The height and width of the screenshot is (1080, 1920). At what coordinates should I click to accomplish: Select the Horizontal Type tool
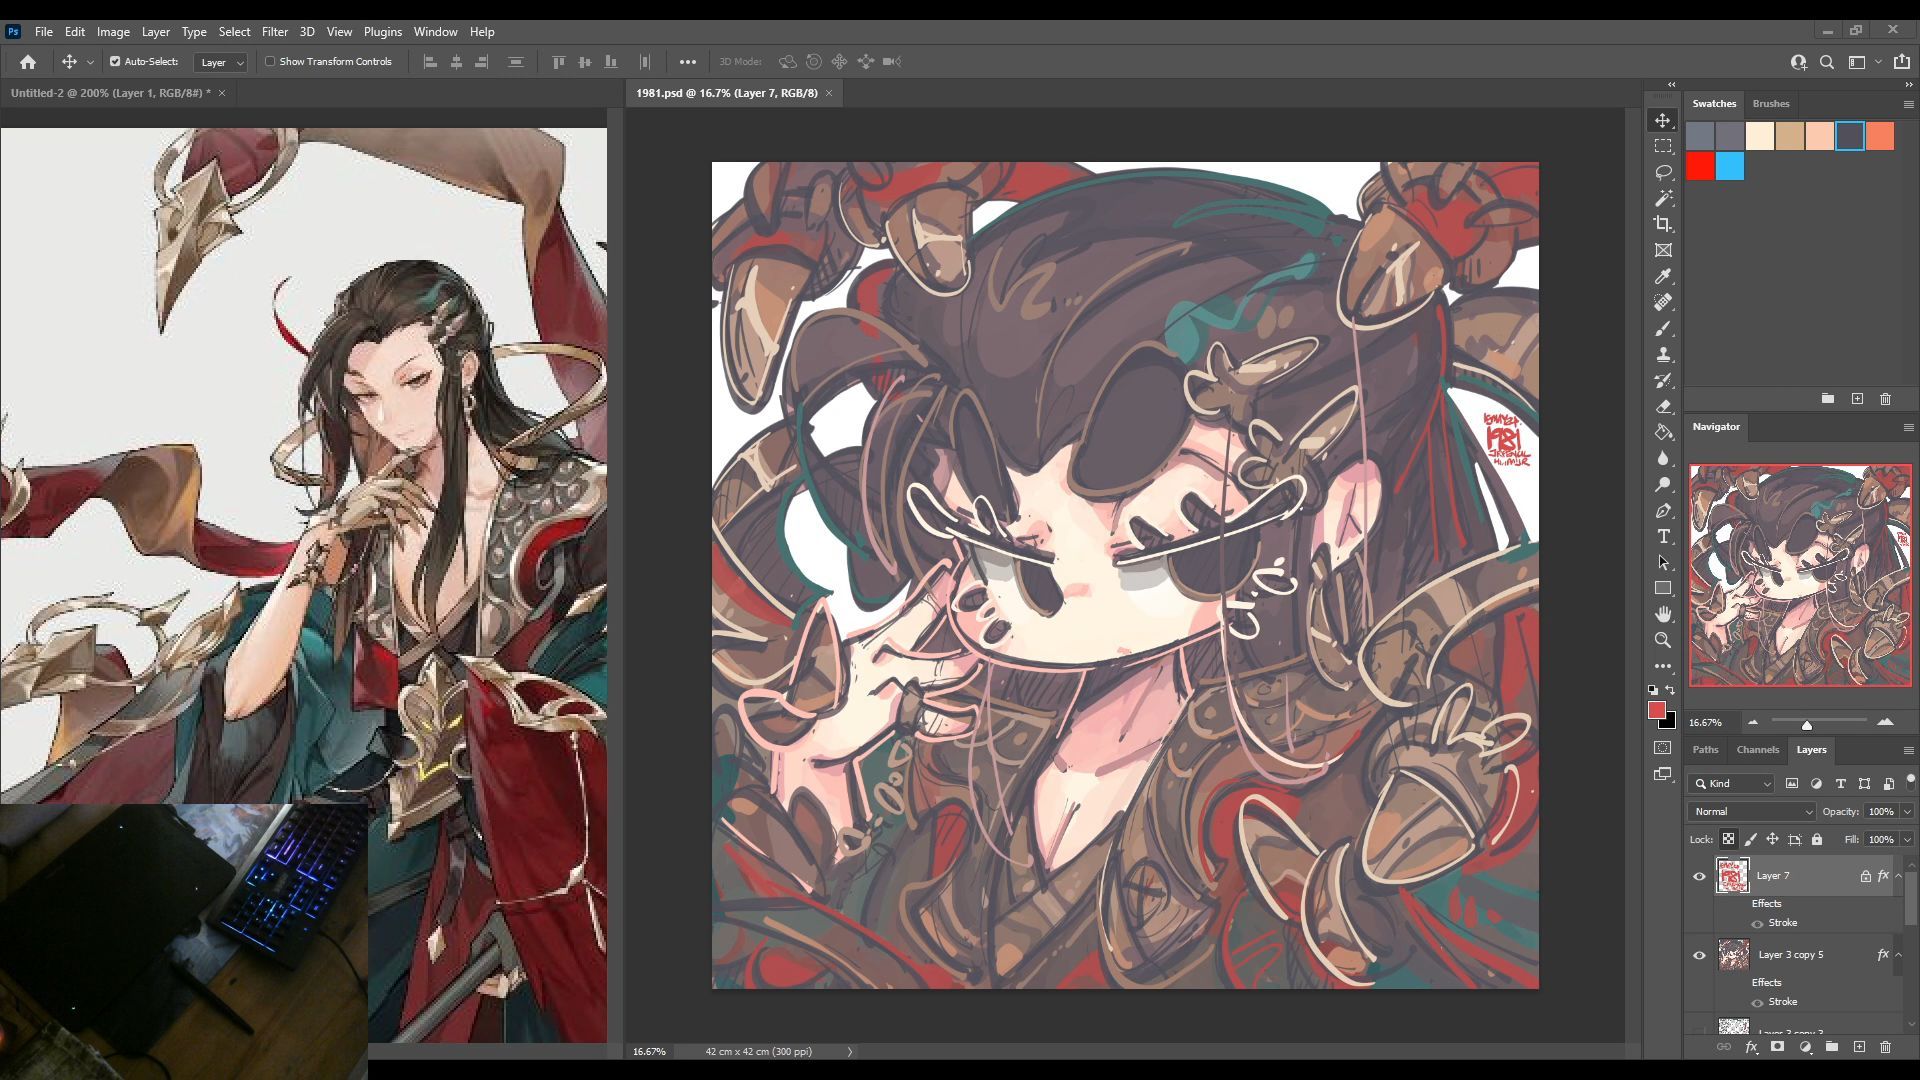pyautogui.click(x=1663, y=537)
